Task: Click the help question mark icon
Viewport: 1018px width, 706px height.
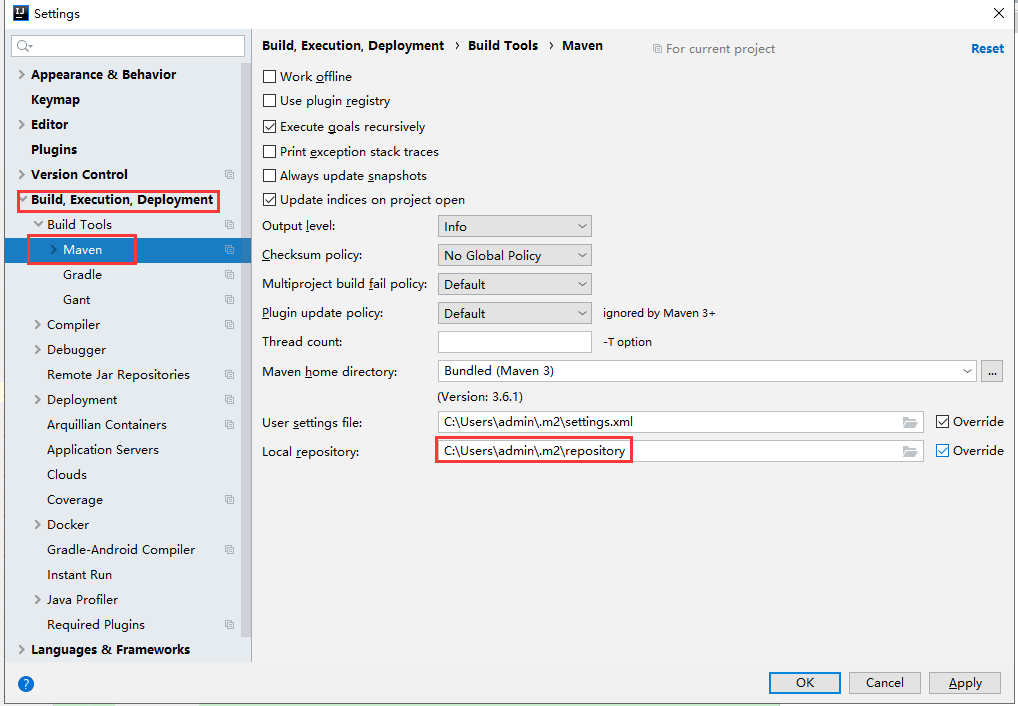Action: tap(24, 684)
